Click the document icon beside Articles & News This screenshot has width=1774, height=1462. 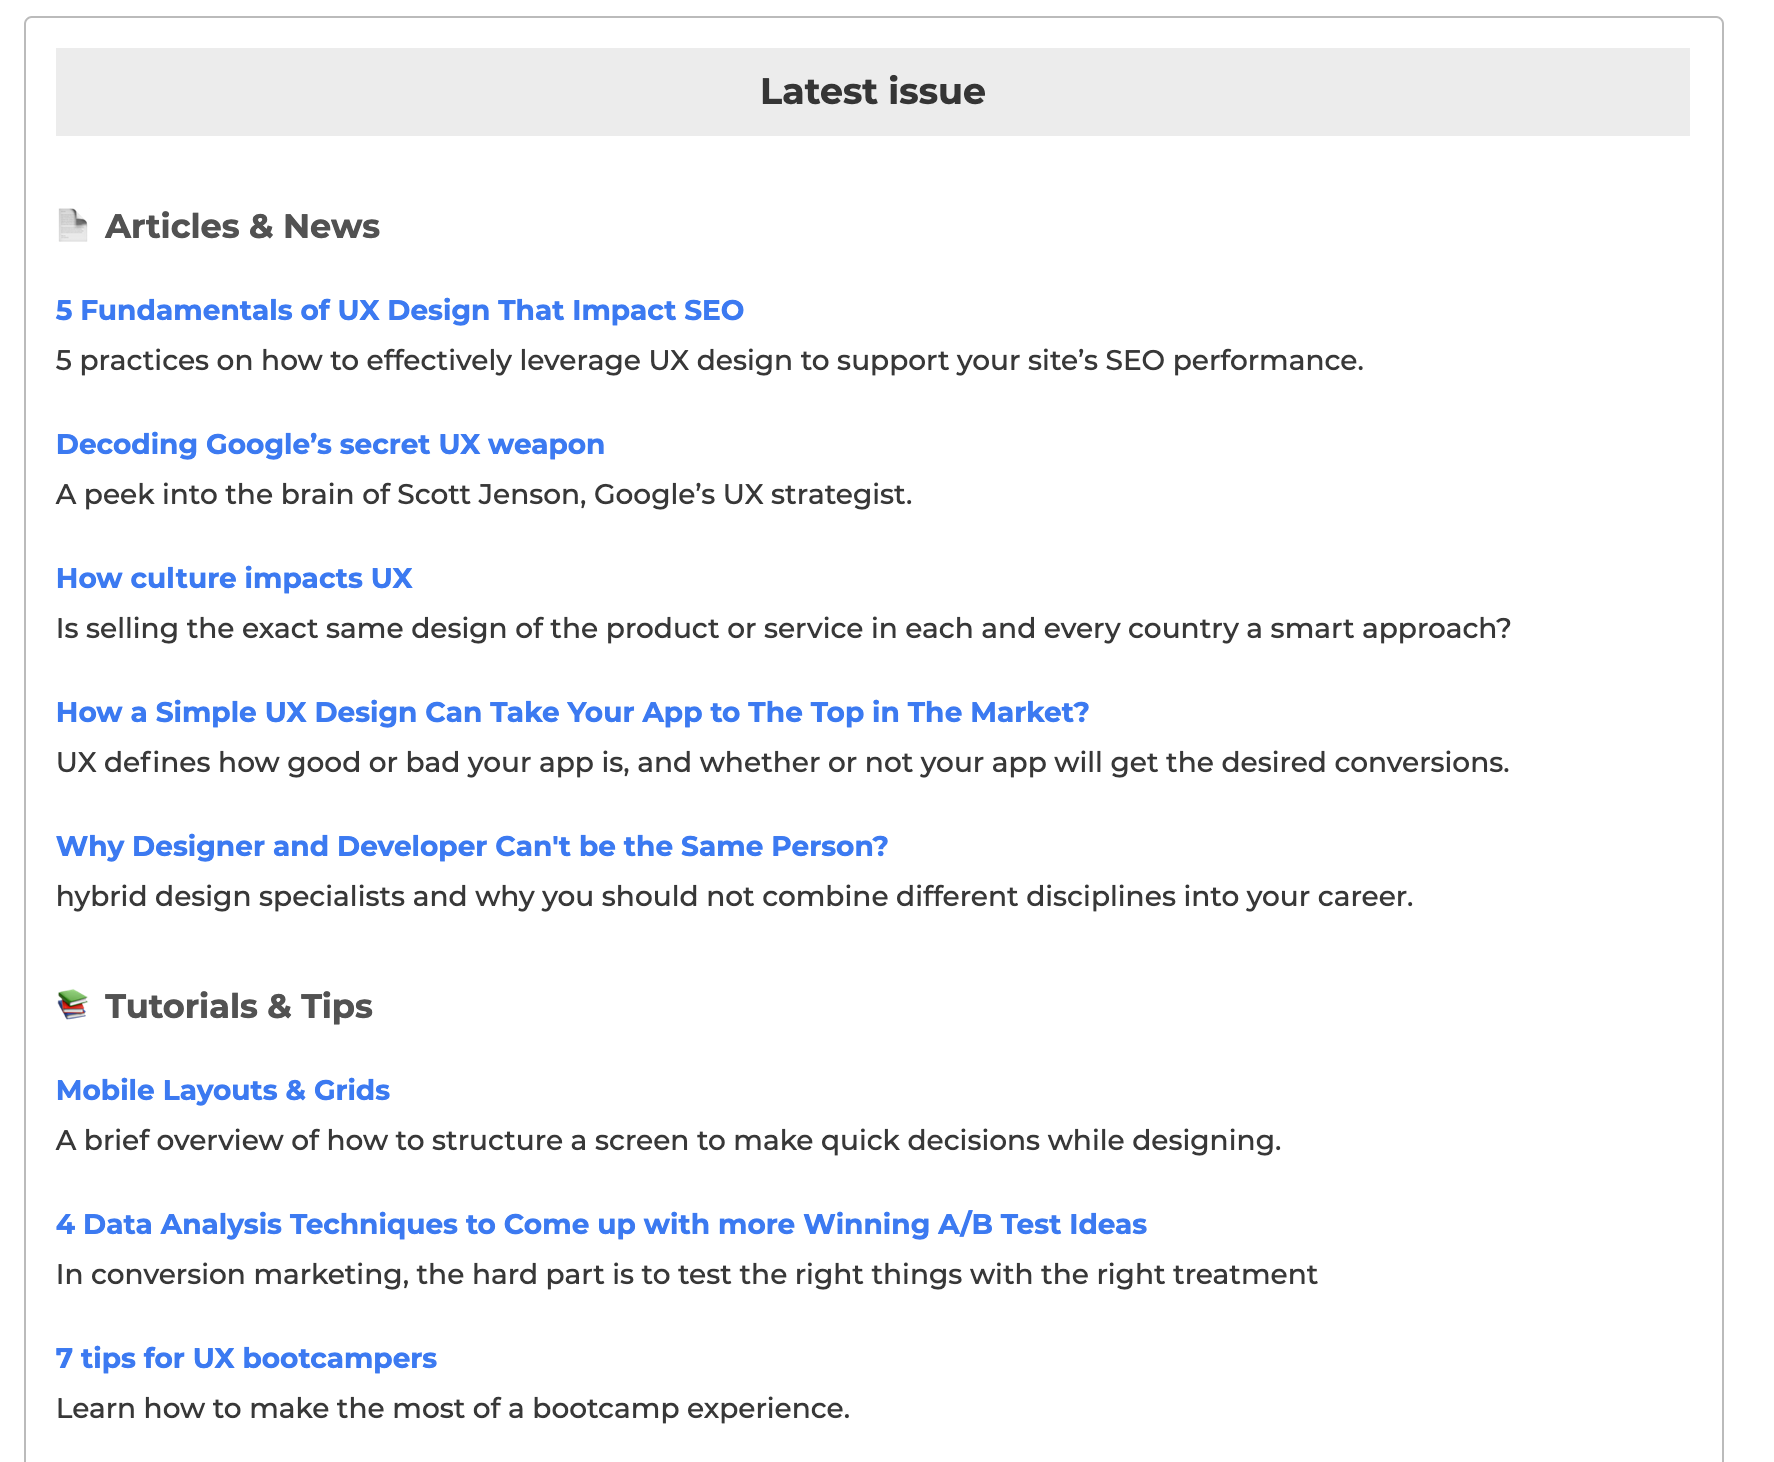(x=73, y=225)
